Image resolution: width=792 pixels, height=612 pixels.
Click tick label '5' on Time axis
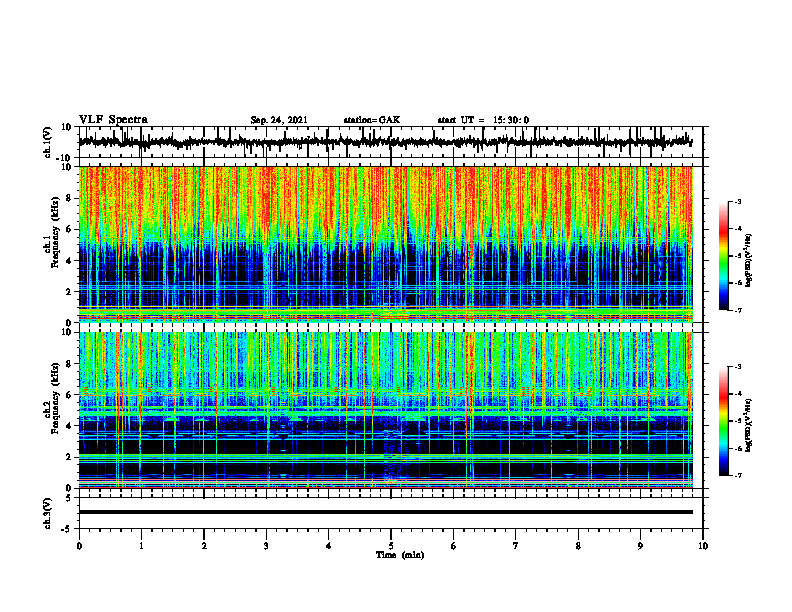[x=391, y=546]
